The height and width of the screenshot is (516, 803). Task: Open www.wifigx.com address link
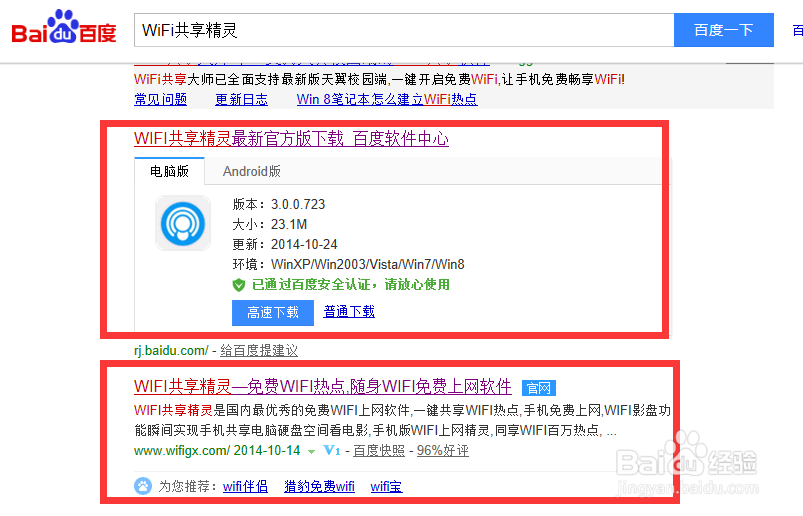[x=182, y=451]
